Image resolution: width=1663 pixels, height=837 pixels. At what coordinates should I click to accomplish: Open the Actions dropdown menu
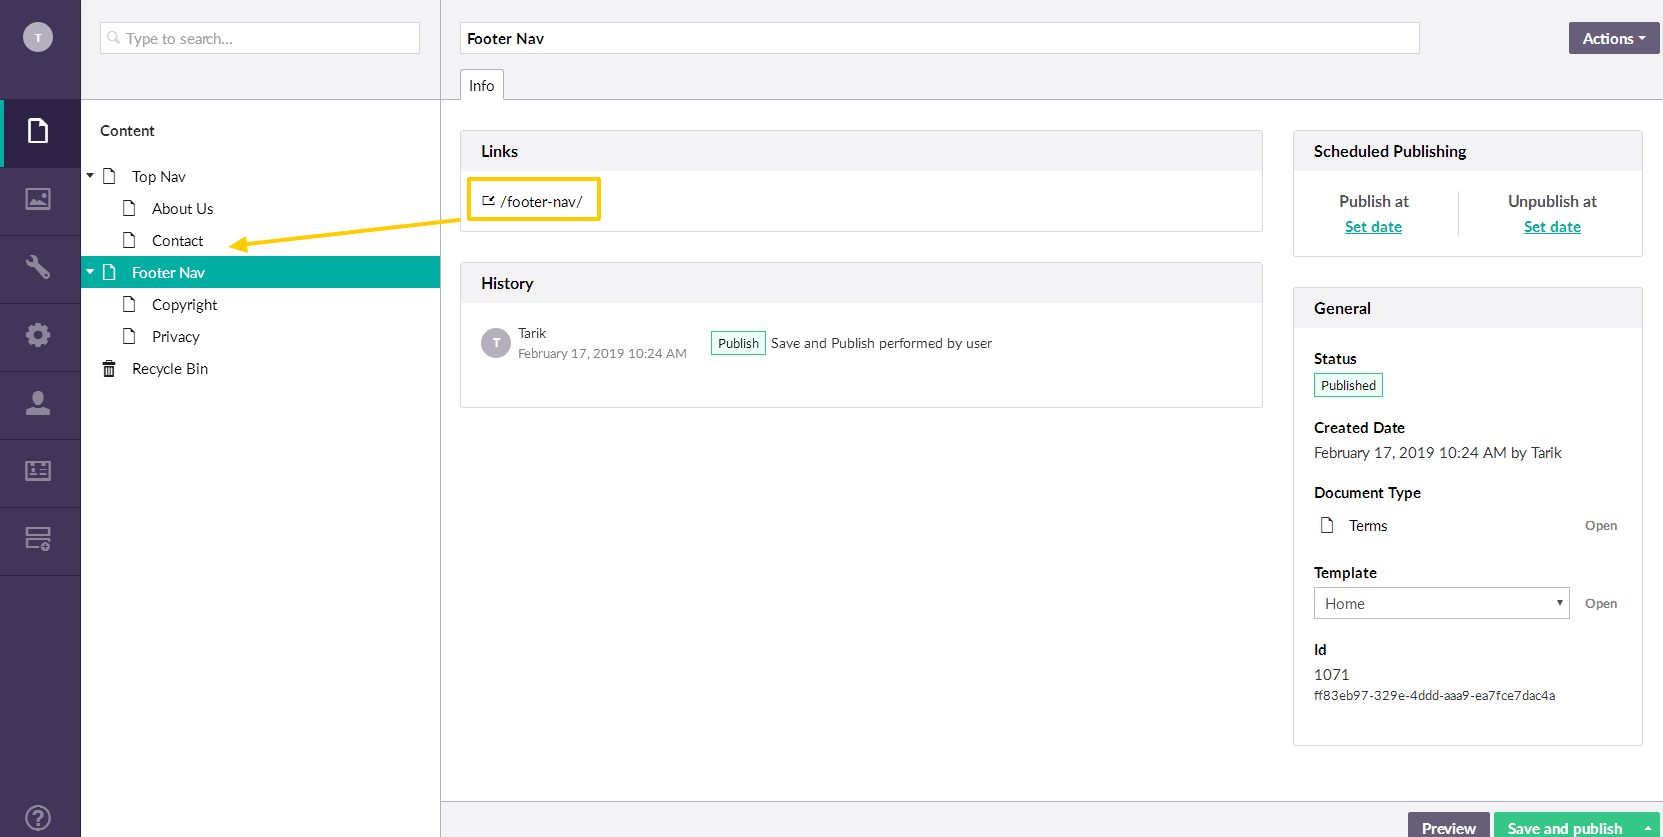point(1613,38)
